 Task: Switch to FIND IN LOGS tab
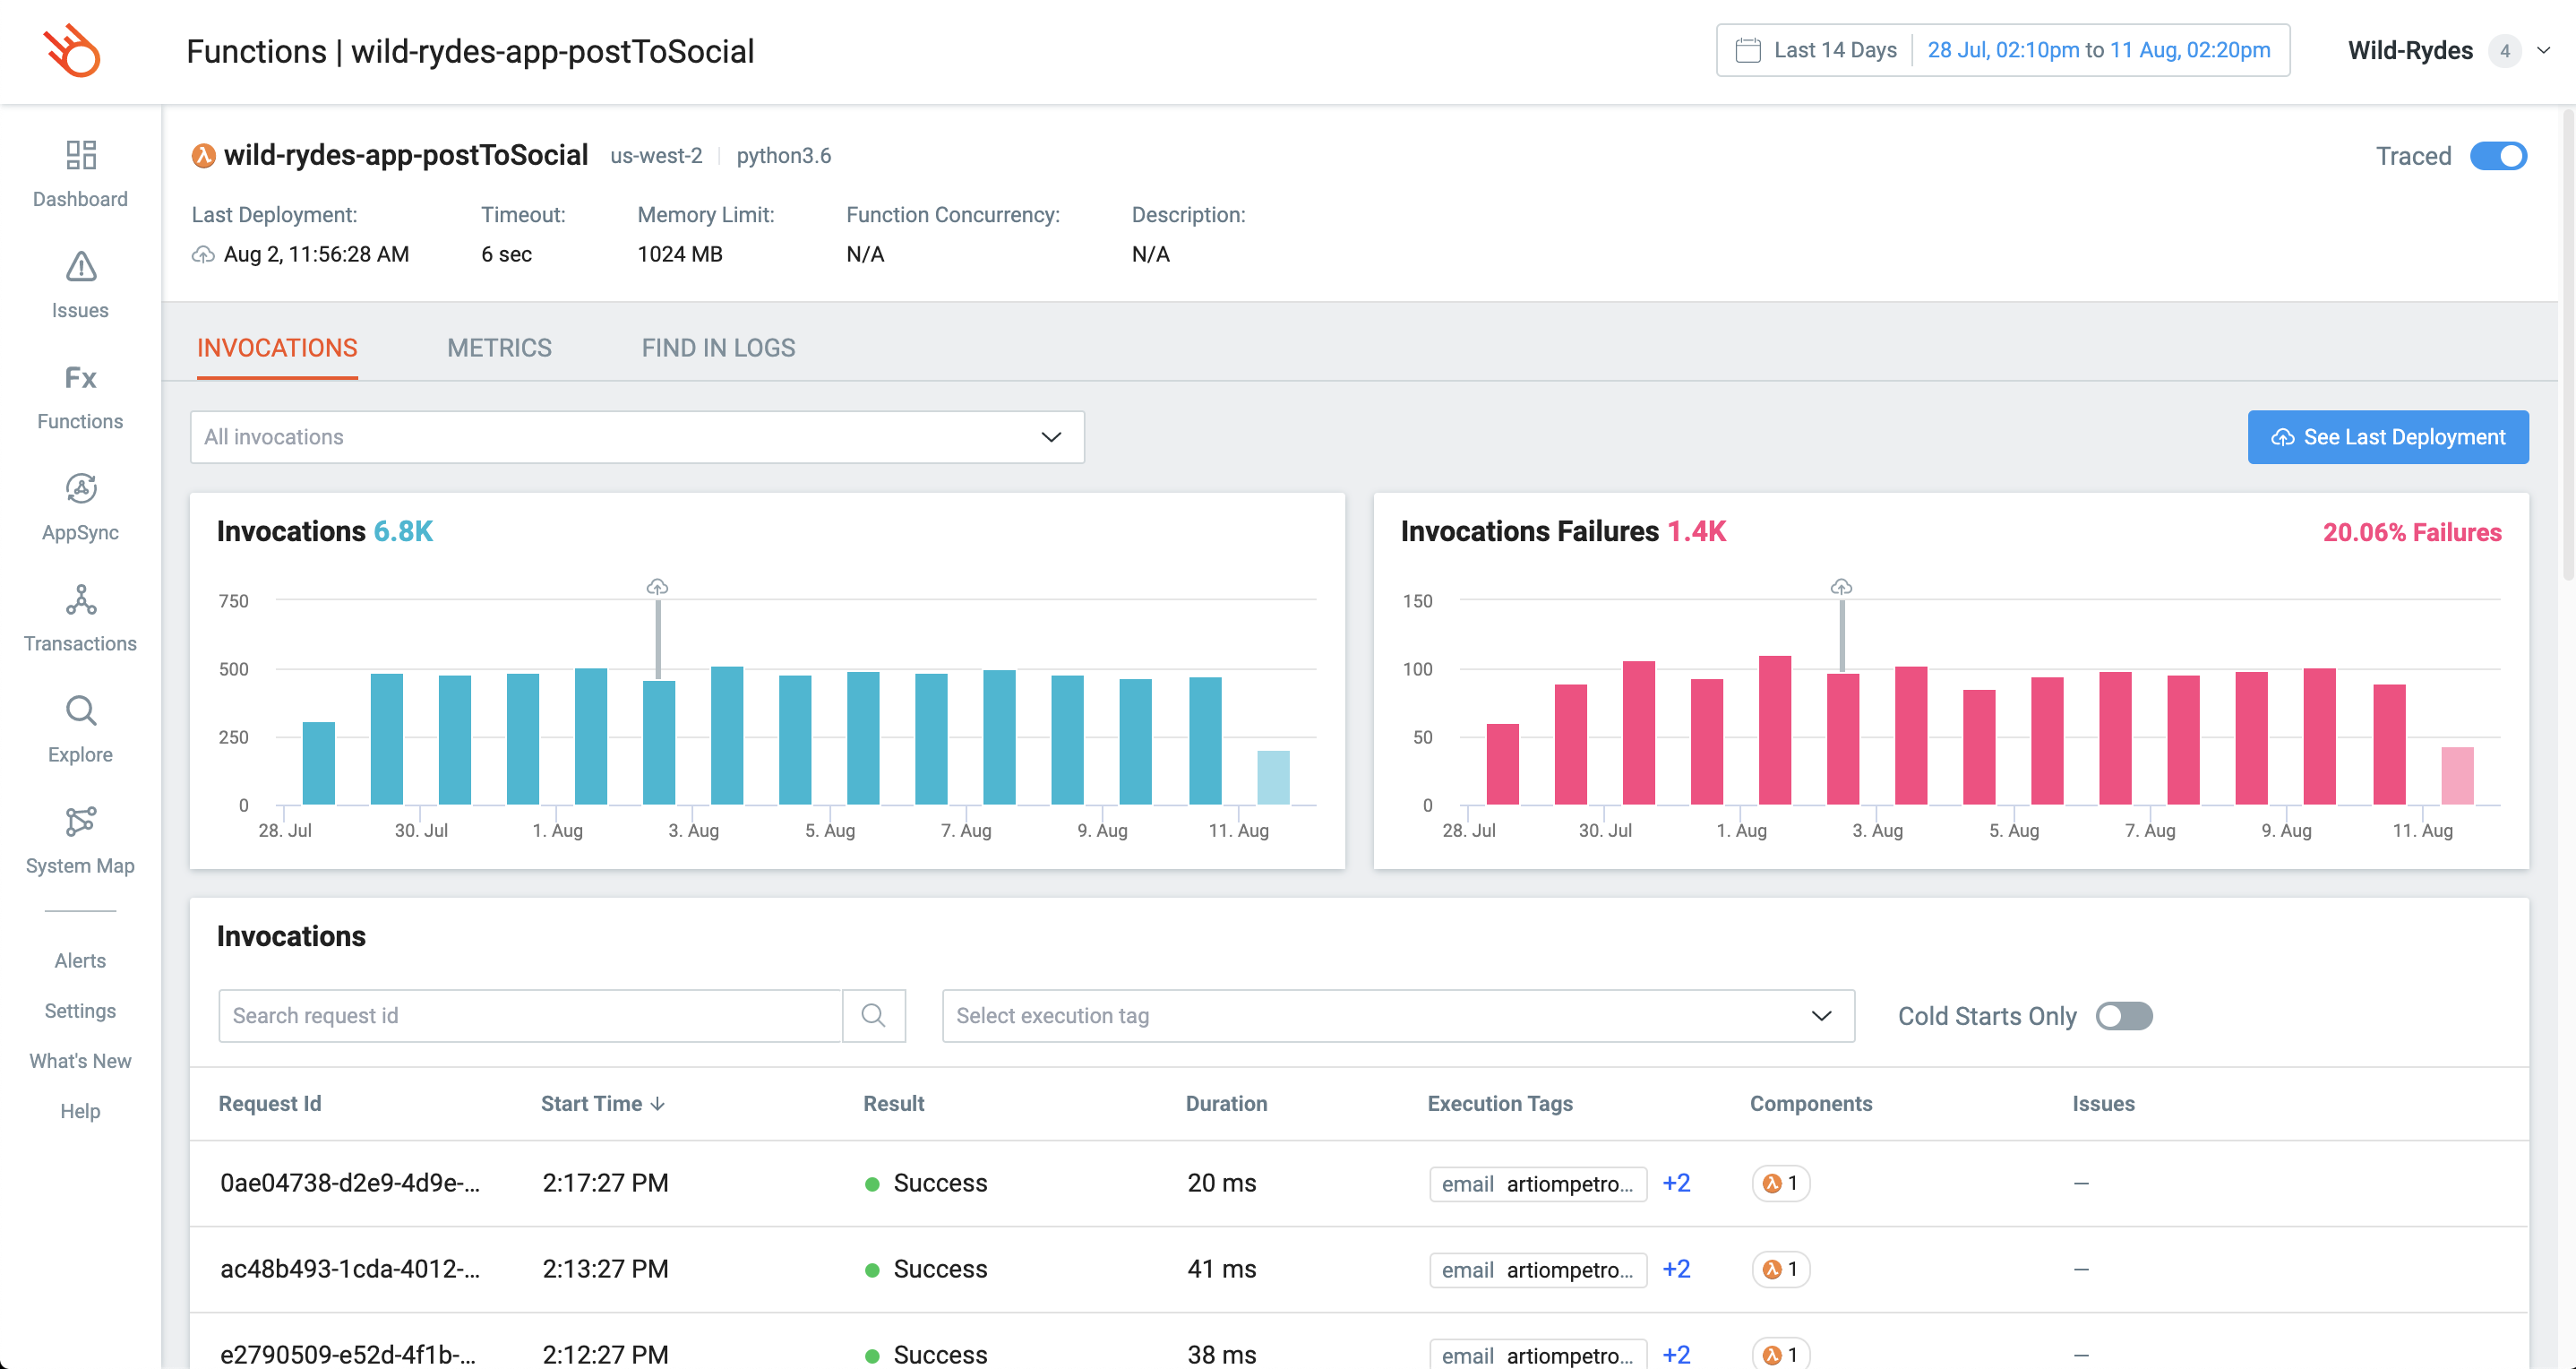(x=718, y=348)
